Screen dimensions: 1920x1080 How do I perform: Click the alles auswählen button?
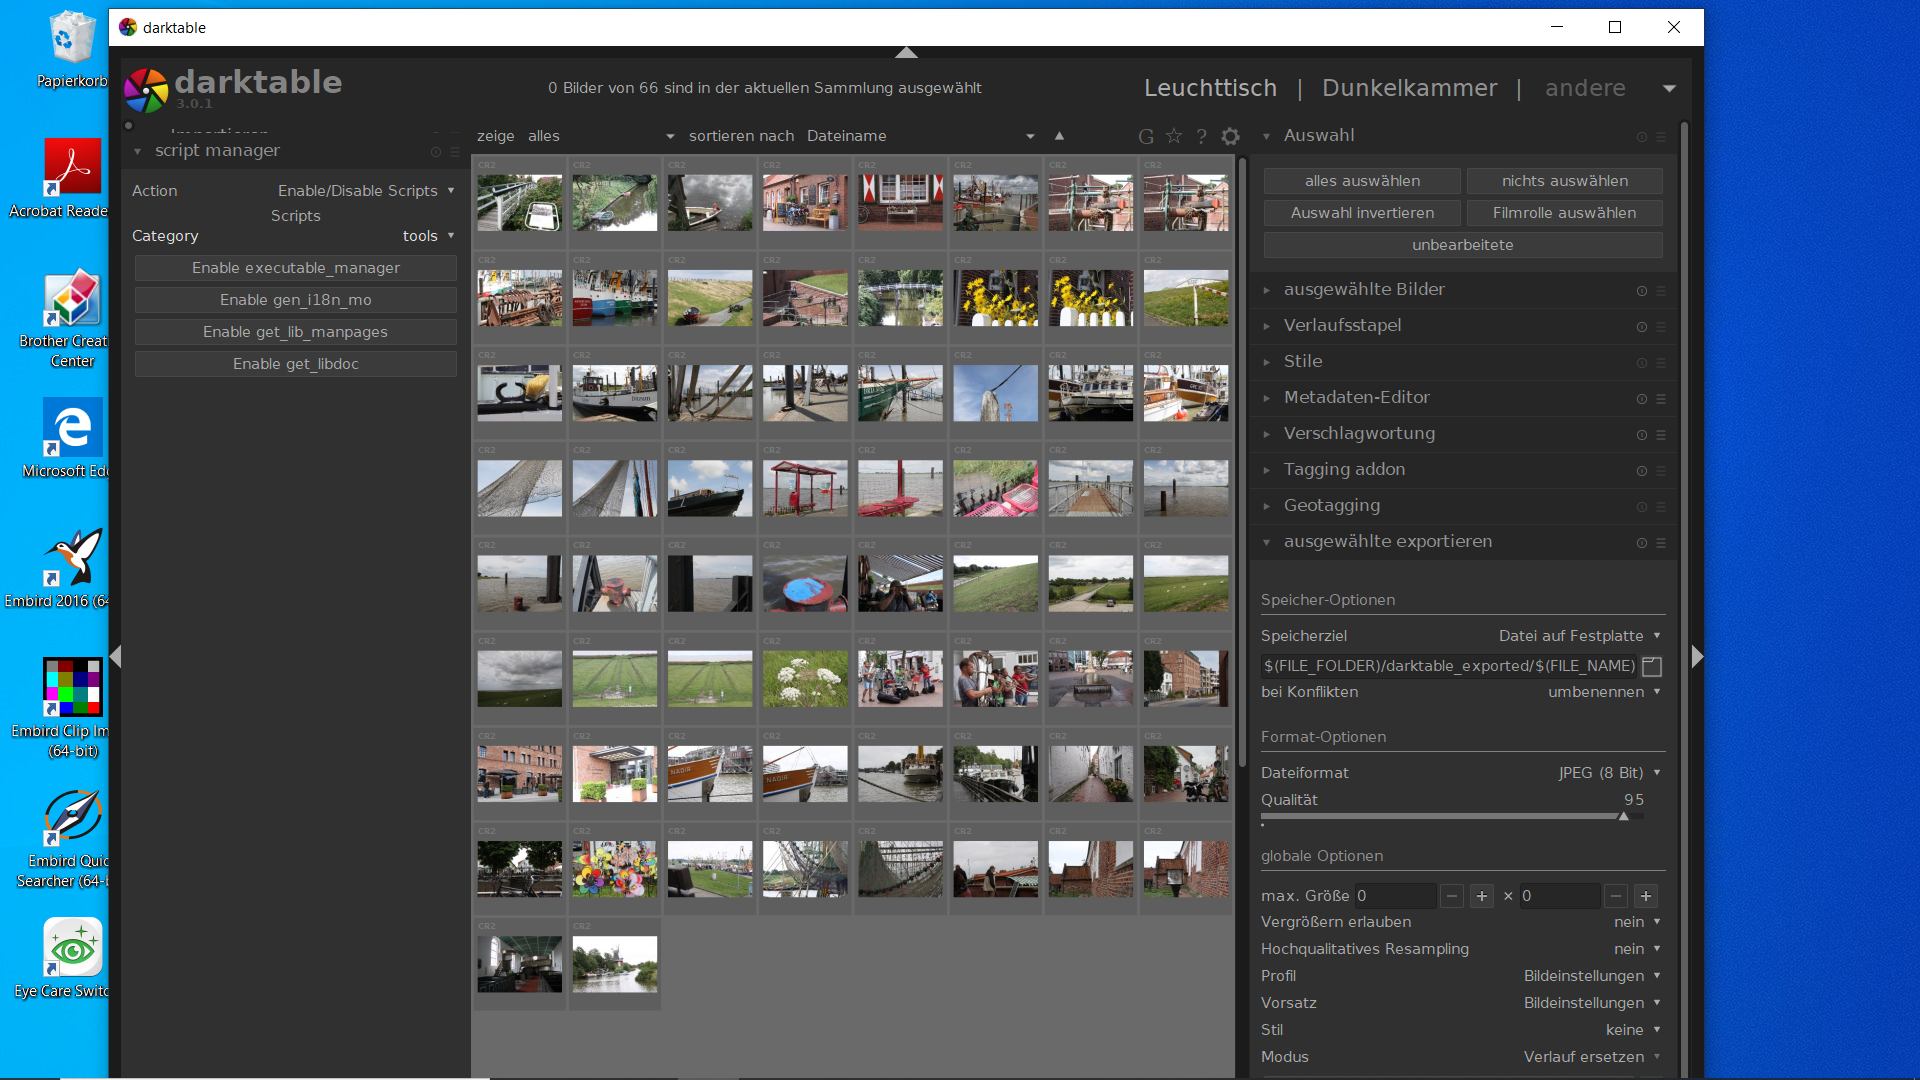[1361, 181]
